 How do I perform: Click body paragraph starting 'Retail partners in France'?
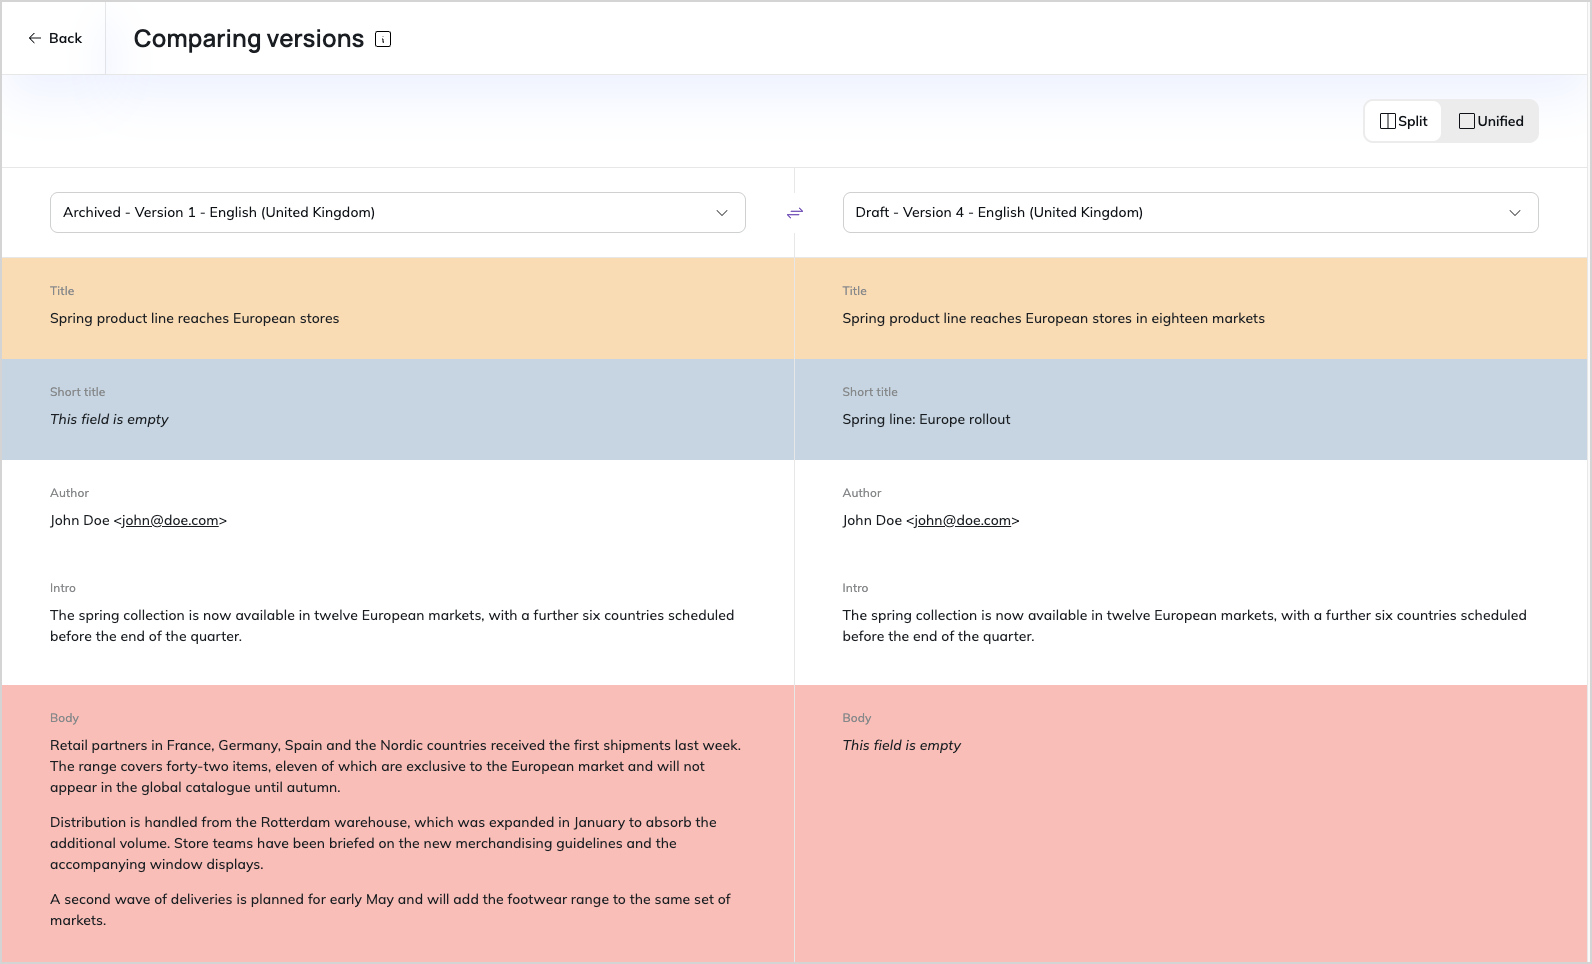[x=396, y=766]
